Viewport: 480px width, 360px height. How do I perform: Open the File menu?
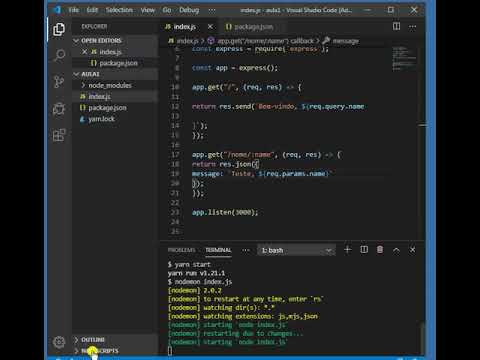(x=74, y=10)
